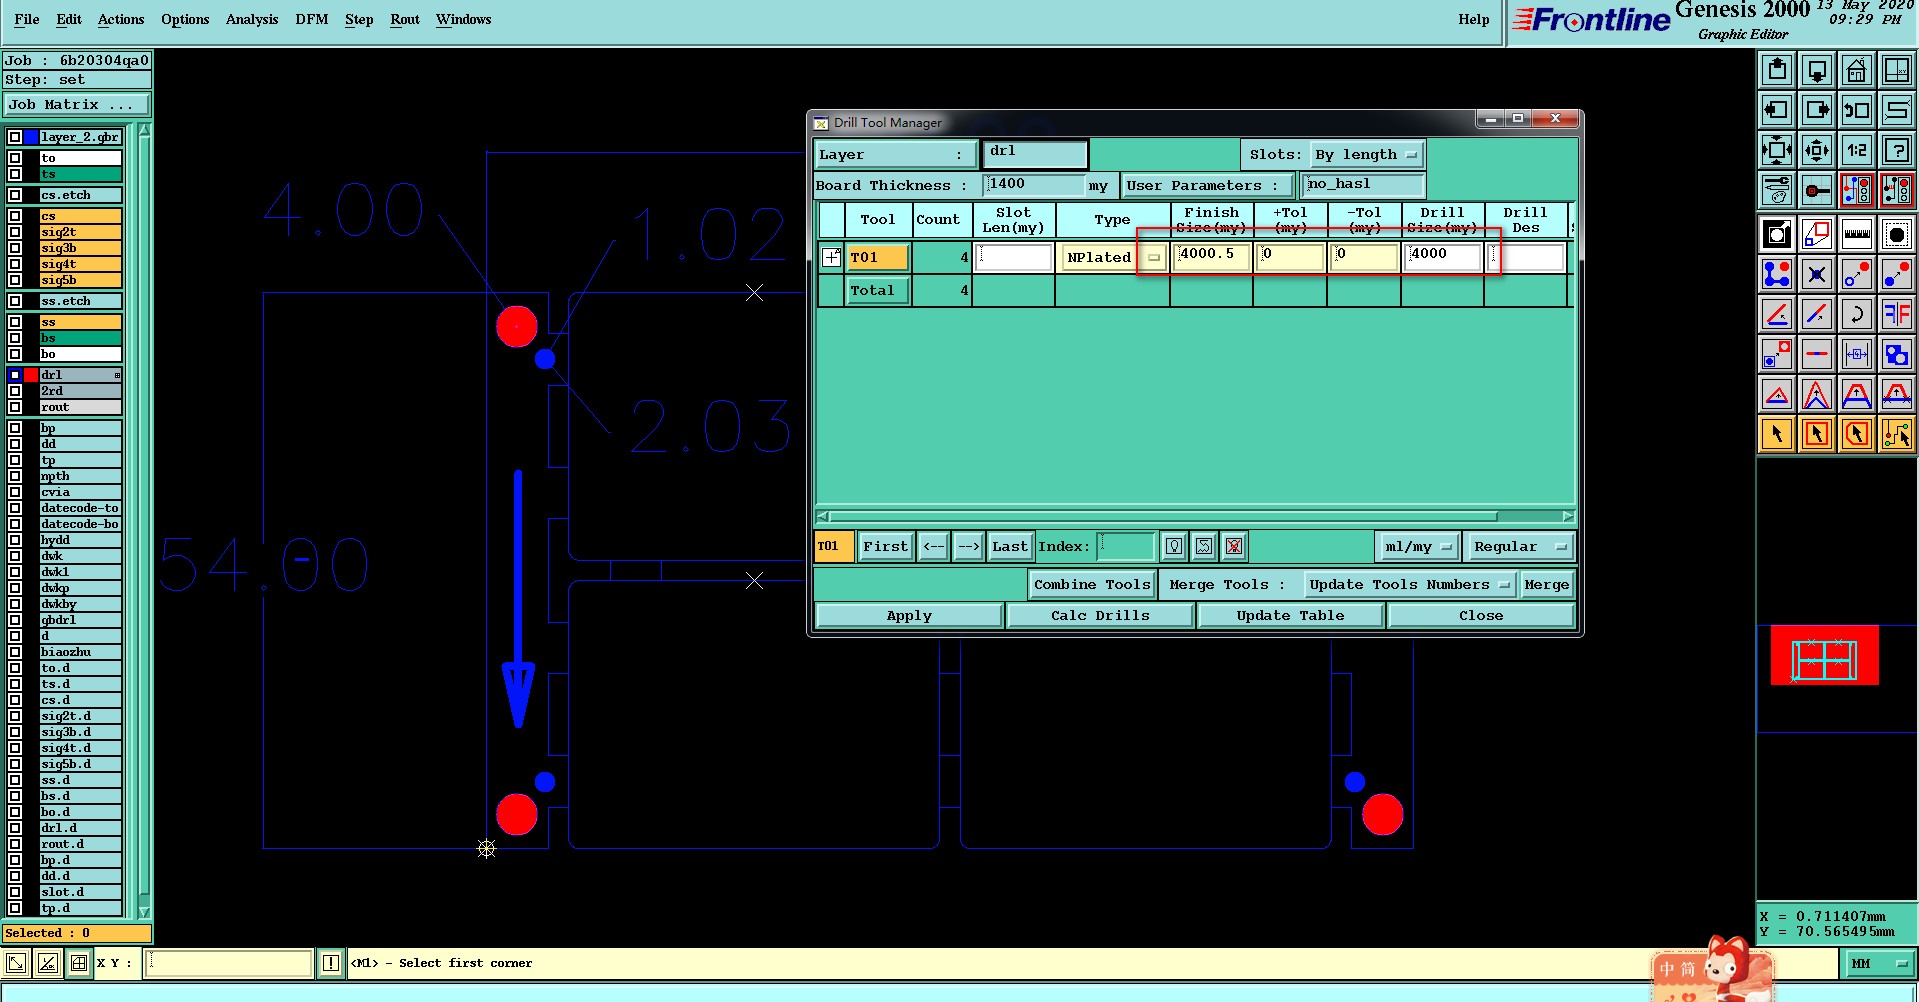Click the Combine Tools button
1919x1002 pixels.
pos(1092,584)
